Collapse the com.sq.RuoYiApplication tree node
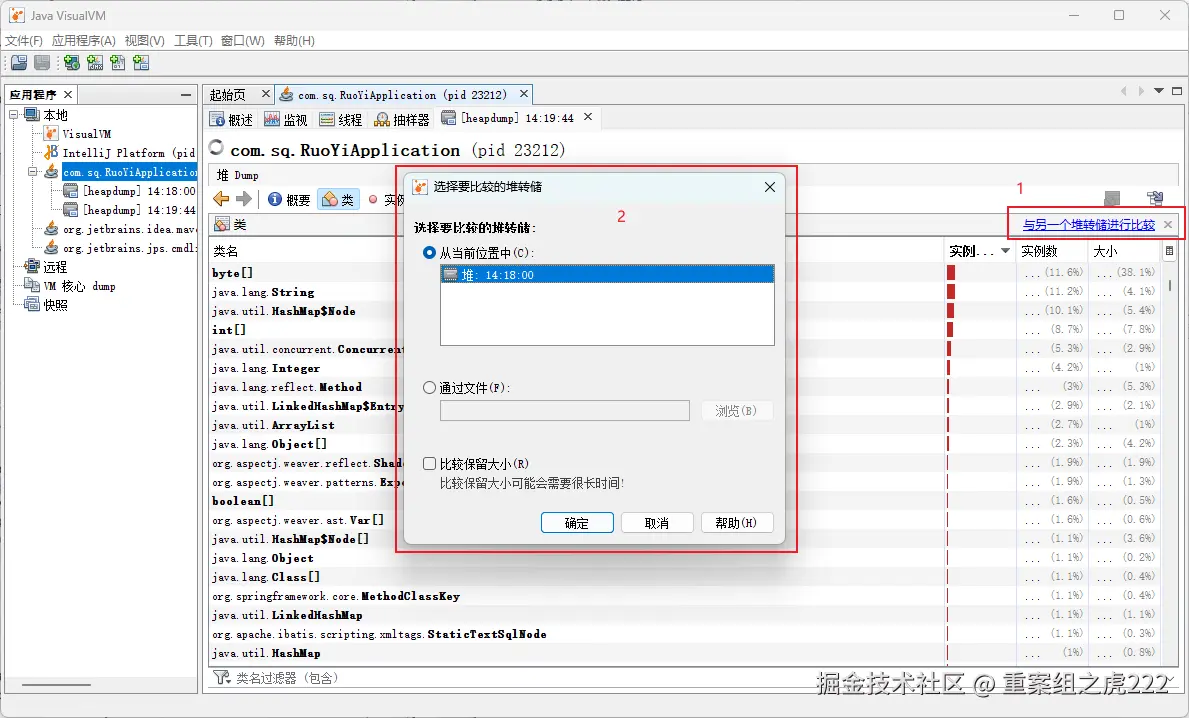This screenshot has height=718, width=1189. [x=33, y=171]
